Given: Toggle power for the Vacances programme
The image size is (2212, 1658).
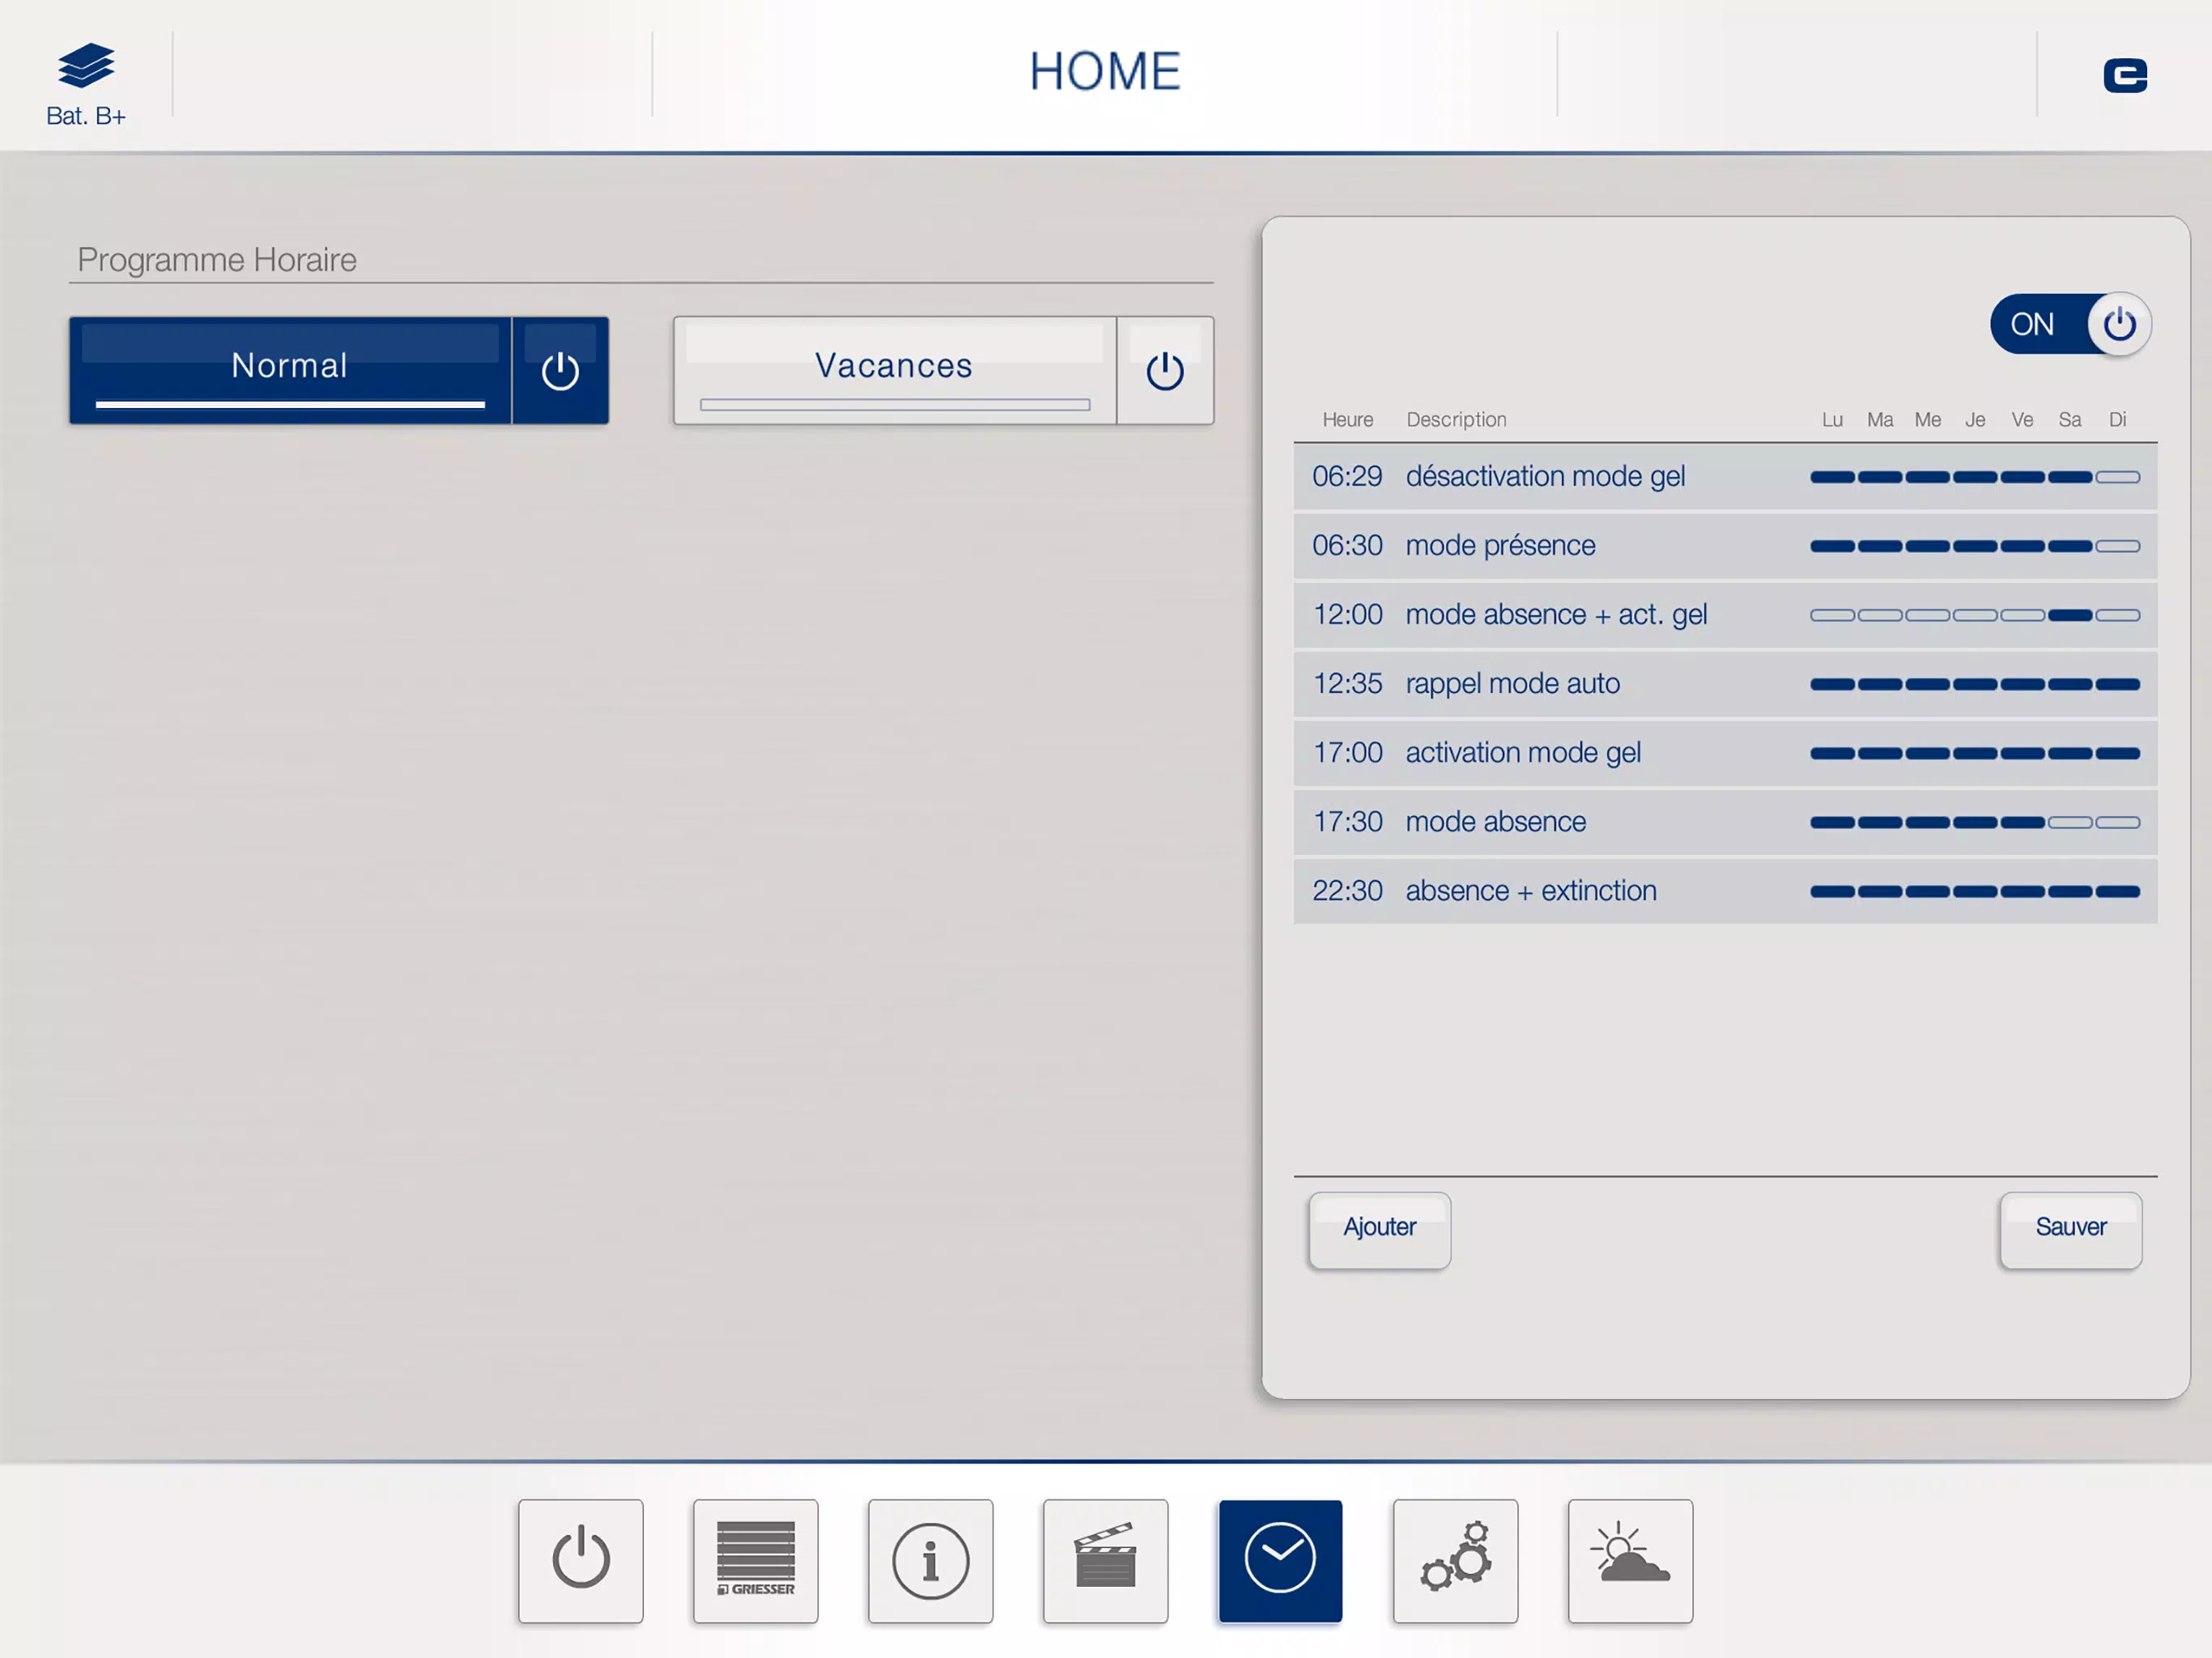Looking at the screenshot, I should click(1165, 370).
